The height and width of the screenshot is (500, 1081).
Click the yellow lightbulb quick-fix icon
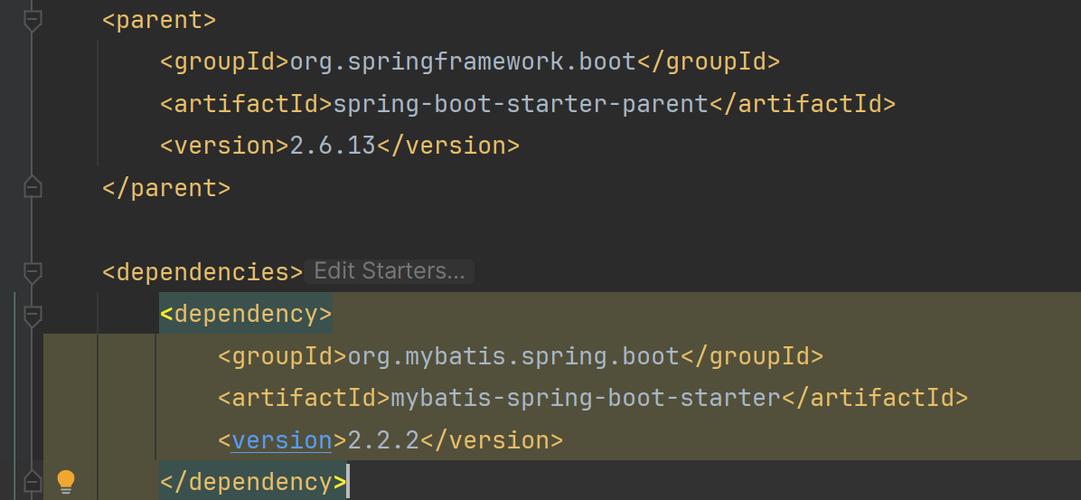[65, 481]
